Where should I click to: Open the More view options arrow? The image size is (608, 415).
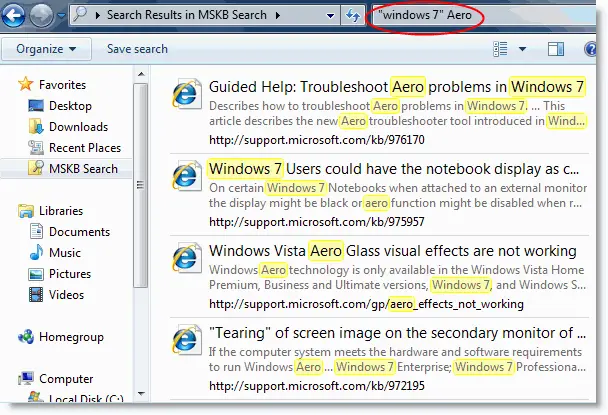click(x=522, y=49)
